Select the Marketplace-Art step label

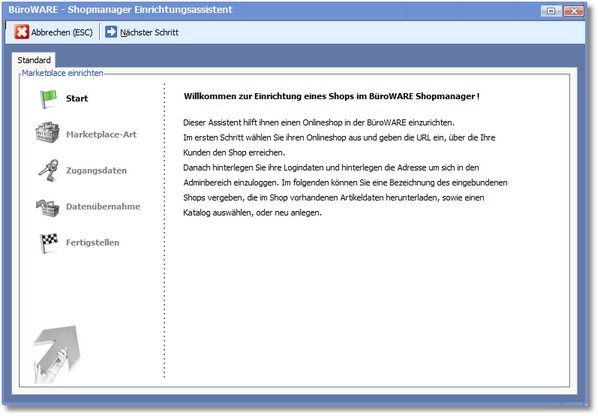(x=101, y=134)
